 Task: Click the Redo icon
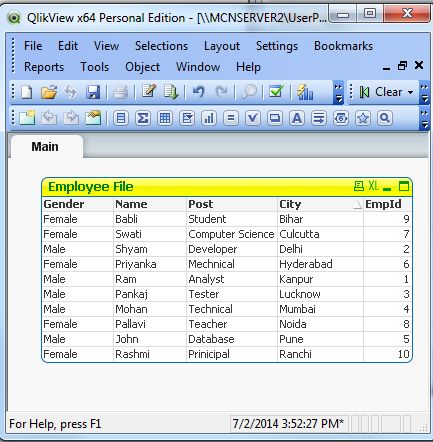pos(222,91)
